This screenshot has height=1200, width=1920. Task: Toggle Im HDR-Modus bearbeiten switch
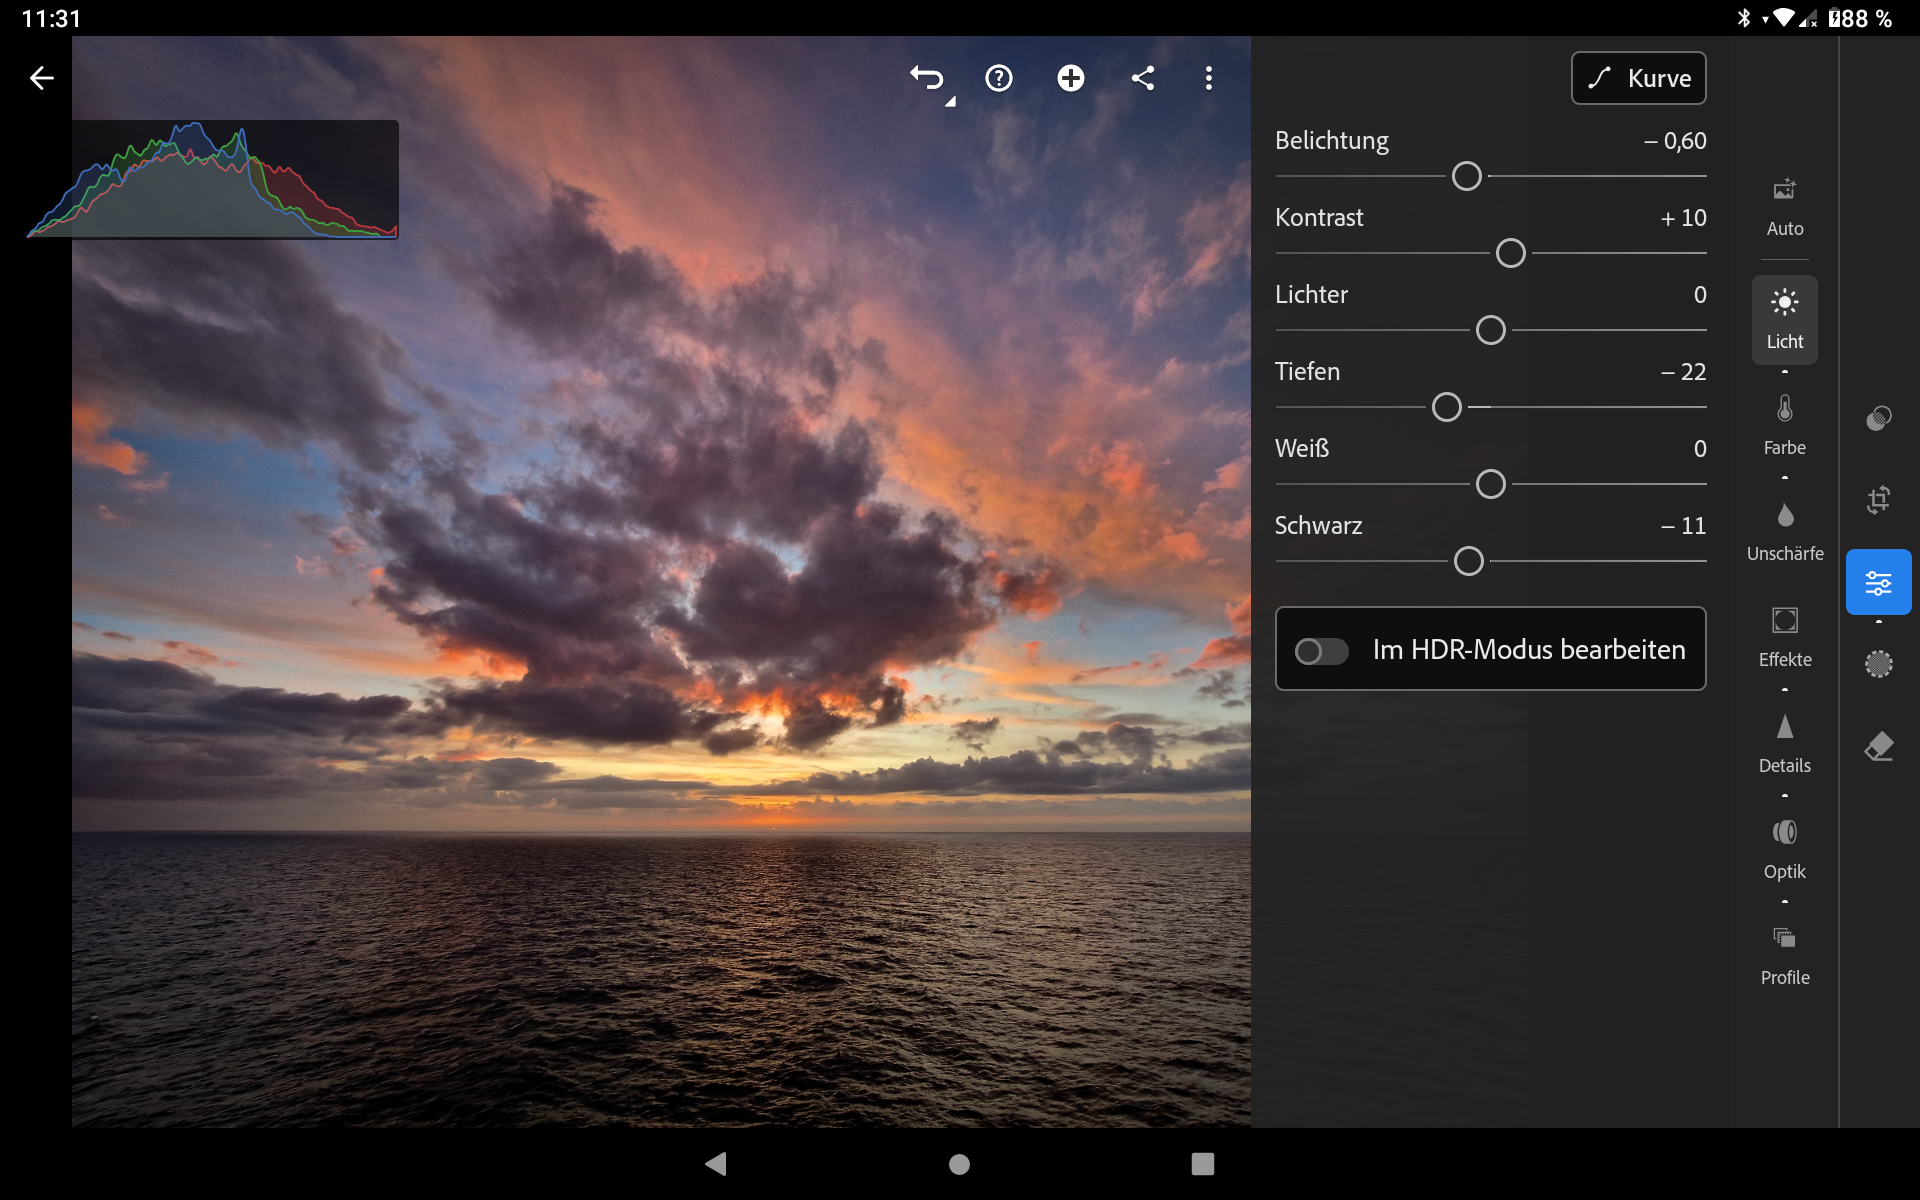(x=1321, y=651)
